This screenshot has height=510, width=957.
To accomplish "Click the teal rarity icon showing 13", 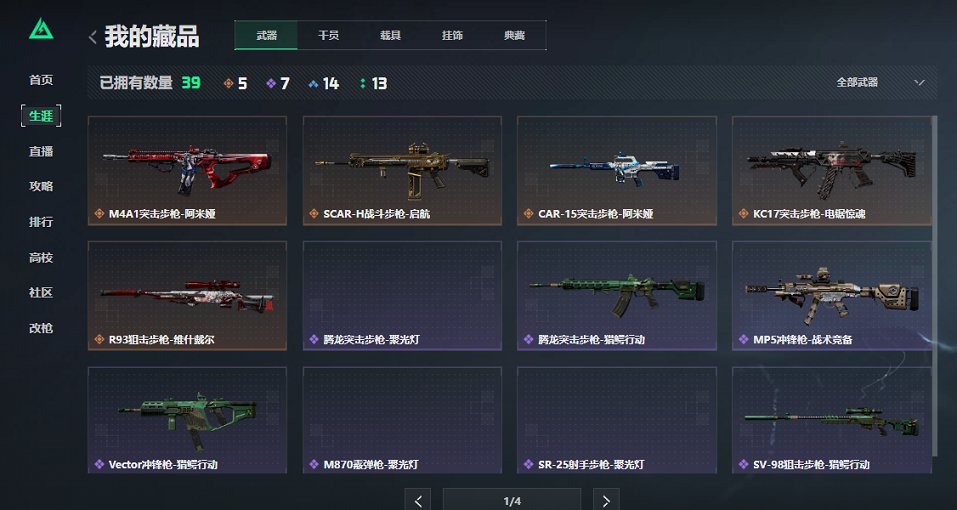I will [x=363, y=84].
